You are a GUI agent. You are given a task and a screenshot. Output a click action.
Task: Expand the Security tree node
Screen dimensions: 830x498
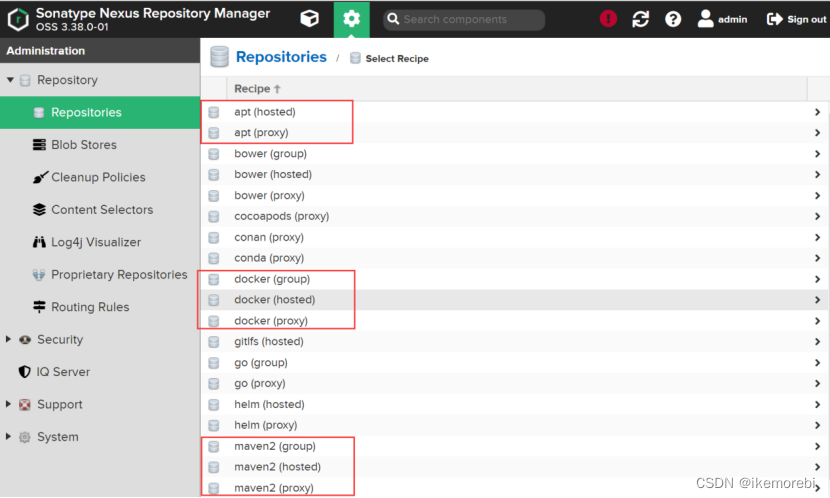(8, 339)
